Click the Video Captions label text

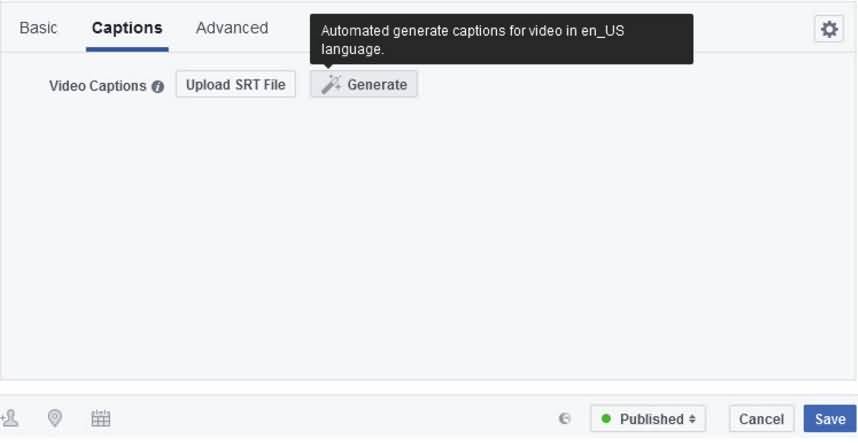pyautogui.click(x=98, y=86)
